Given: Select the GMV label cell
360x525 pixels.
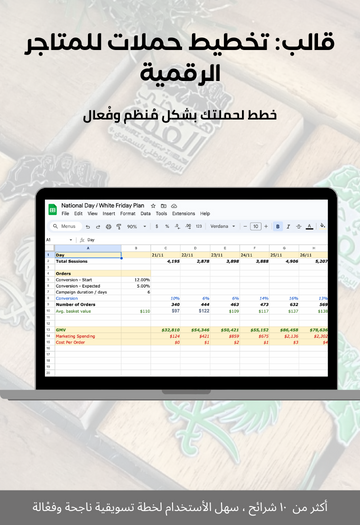Looking at the screenshot, I should [88, 330].
